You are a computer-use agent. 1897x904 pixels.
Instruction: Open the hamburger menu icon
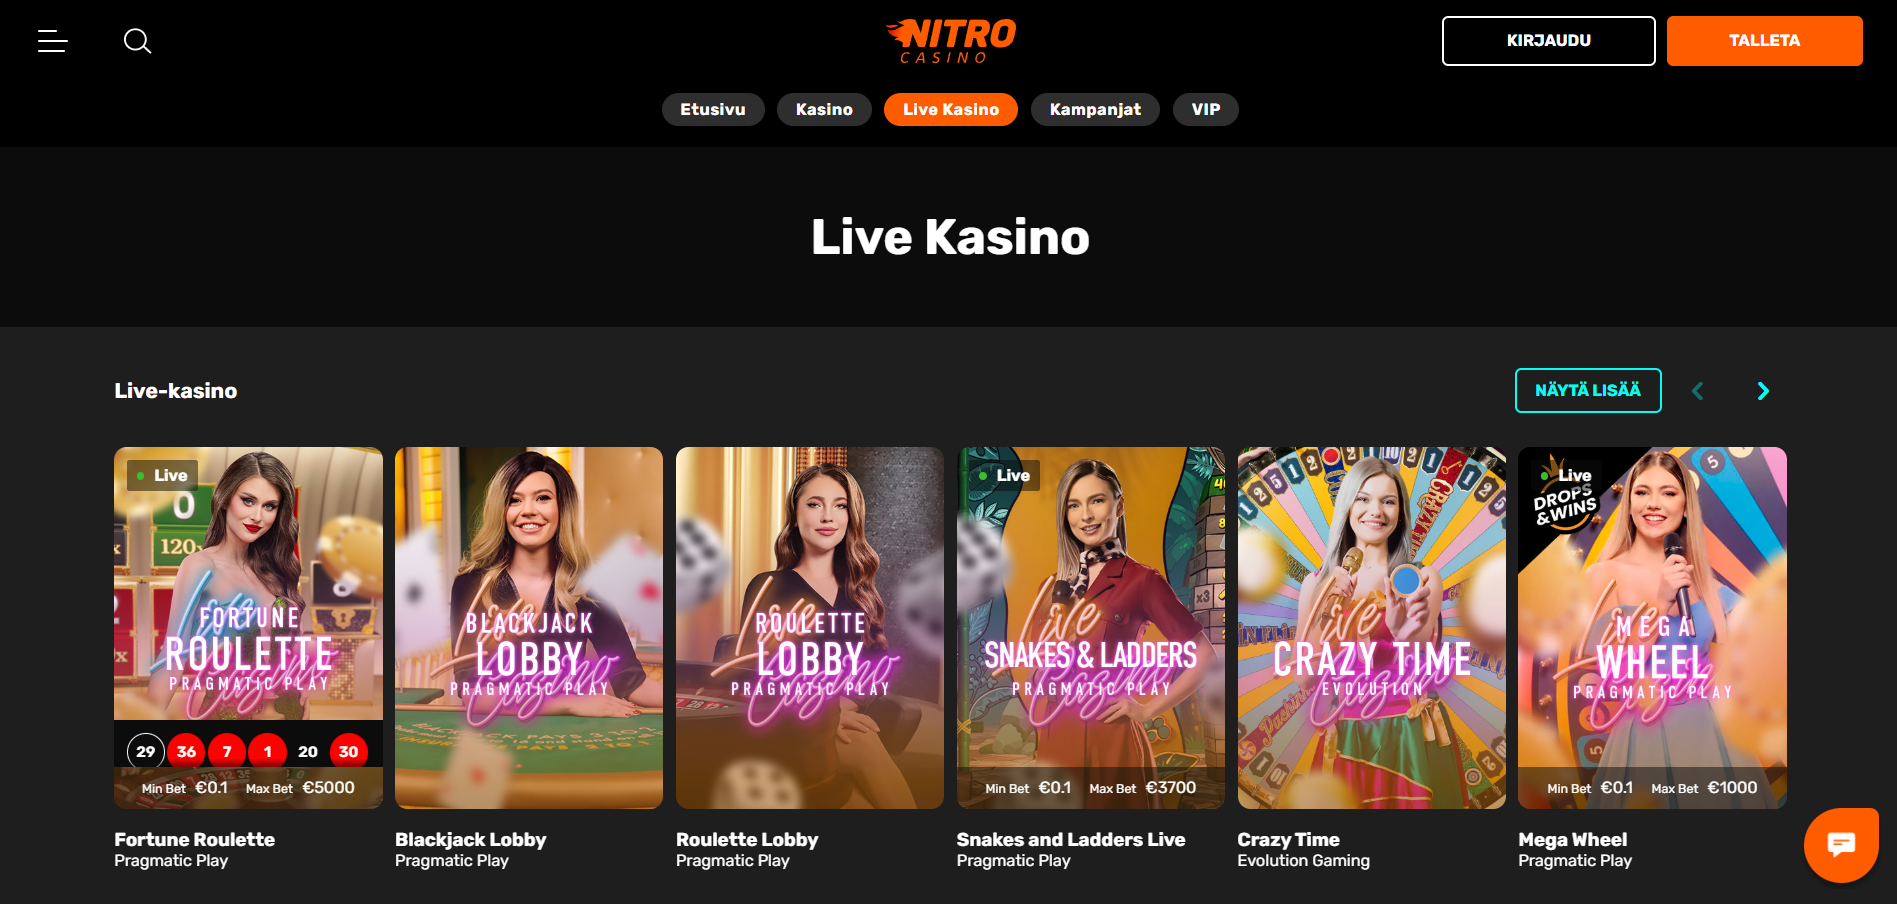coord(53,41)
